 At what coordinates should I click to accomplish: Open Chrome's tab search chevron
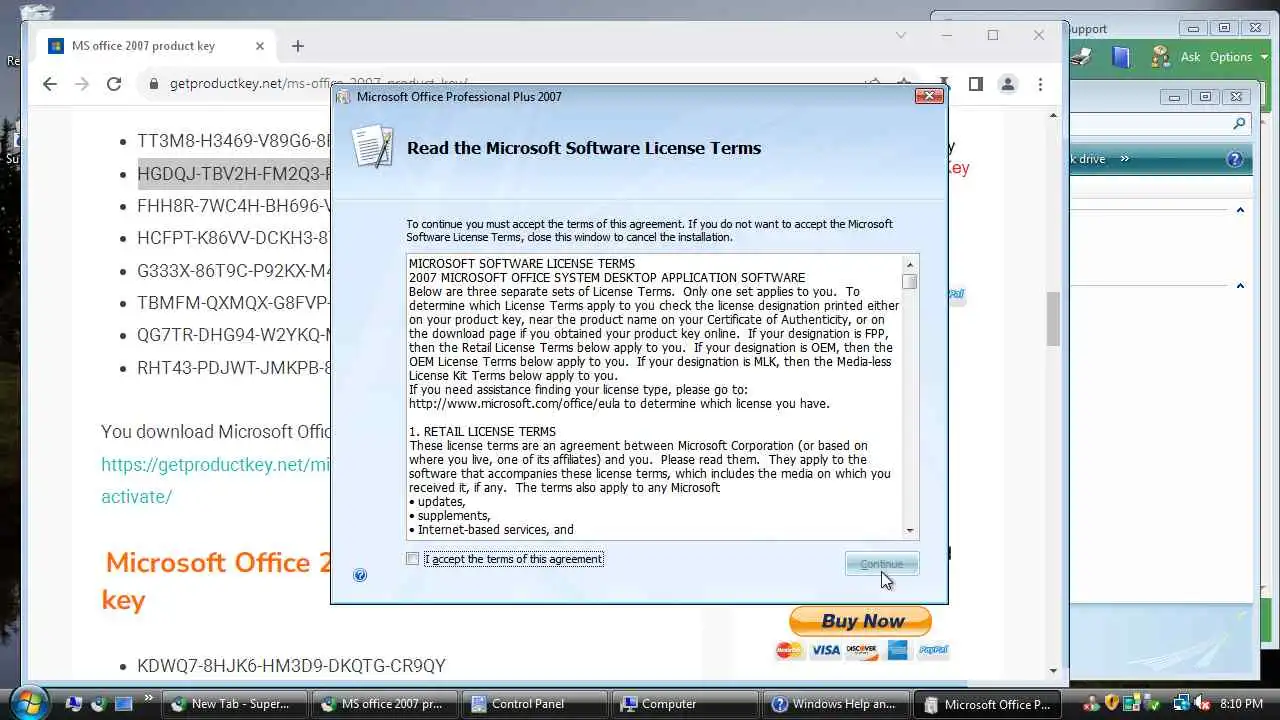point(901,35)
